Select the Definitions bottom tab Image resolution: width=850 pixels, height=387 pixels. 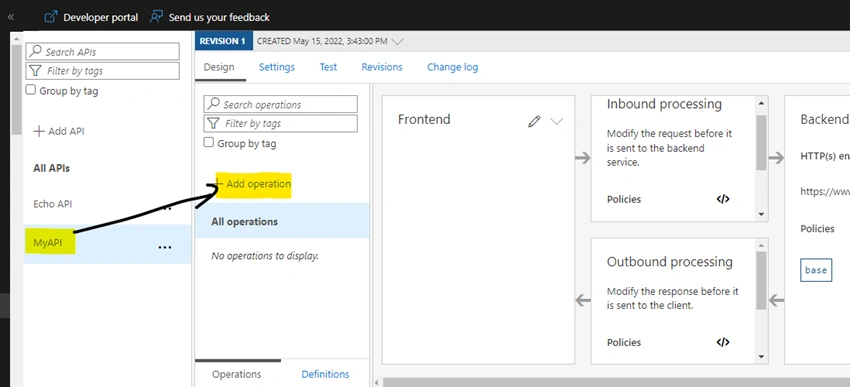coord(325,374)
